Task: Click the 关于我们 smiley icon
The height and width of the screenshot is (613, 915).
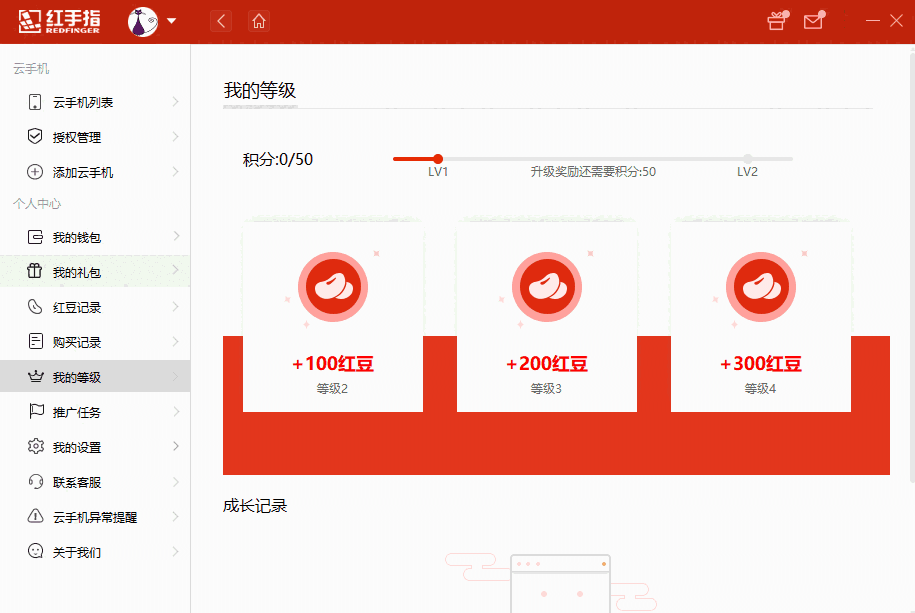Action: pyautogui.click(x=35, y=551)
